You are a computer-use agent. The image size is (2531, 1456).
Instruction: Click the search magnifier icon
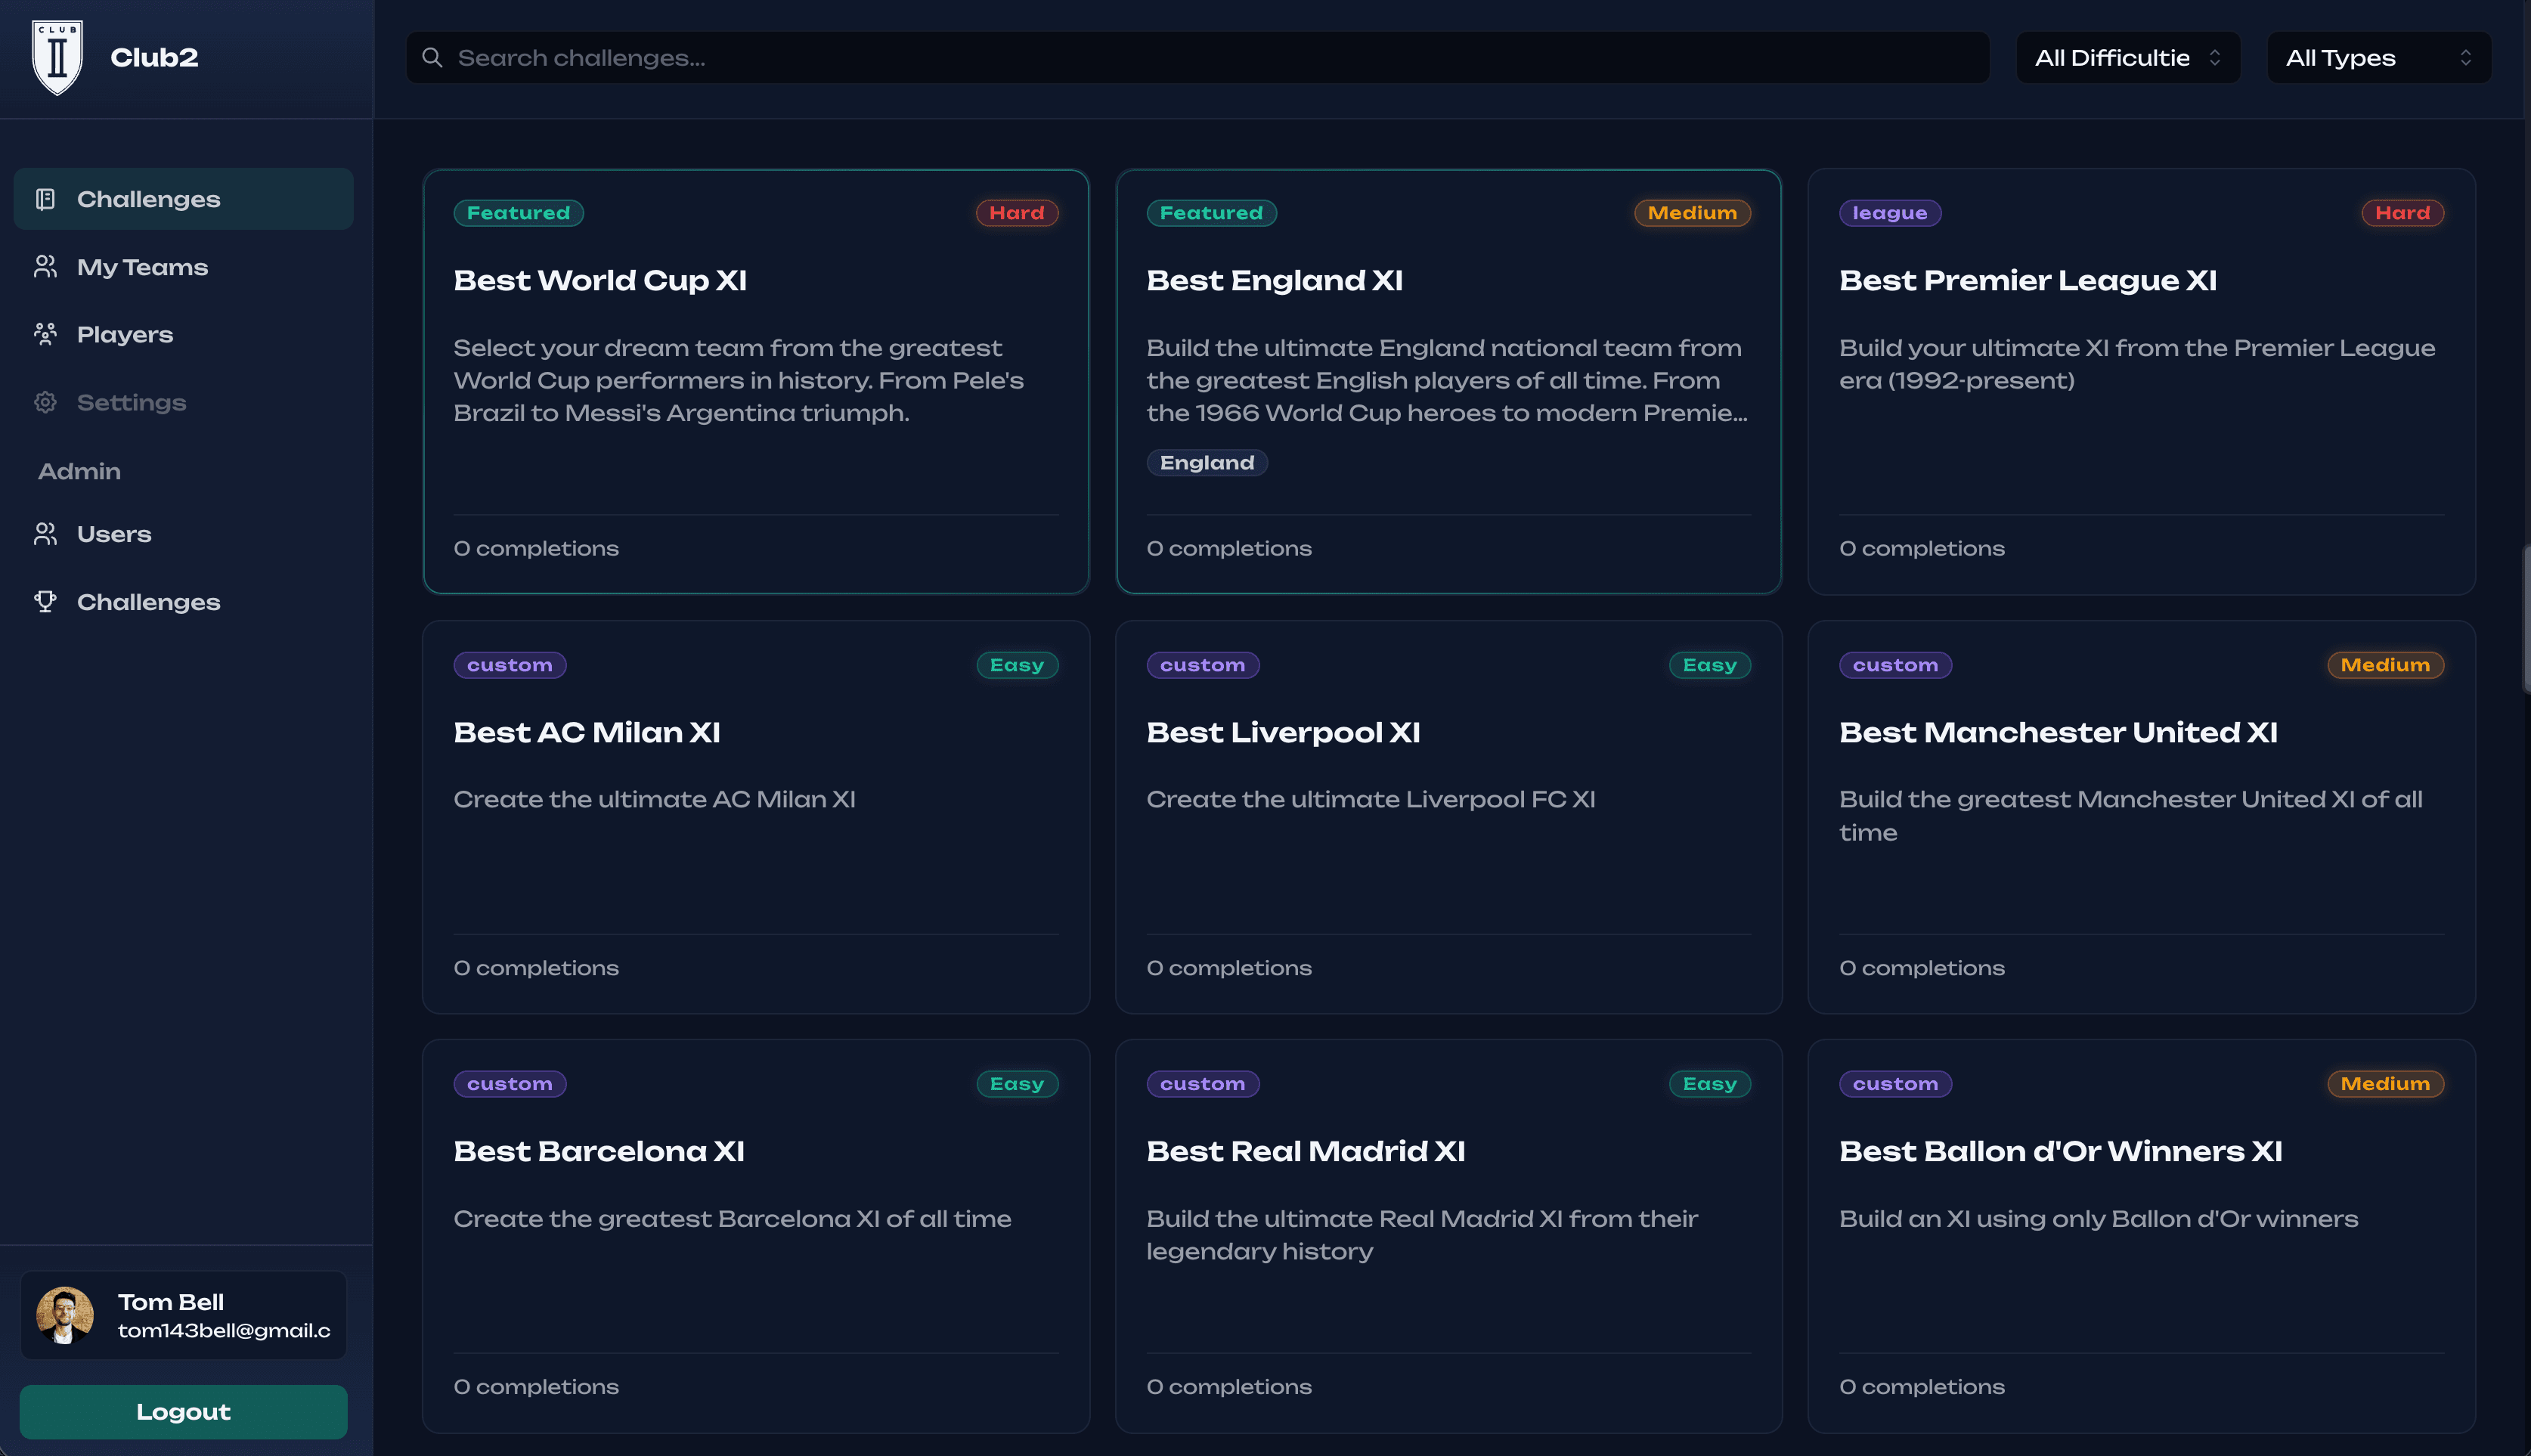point(432,58)
